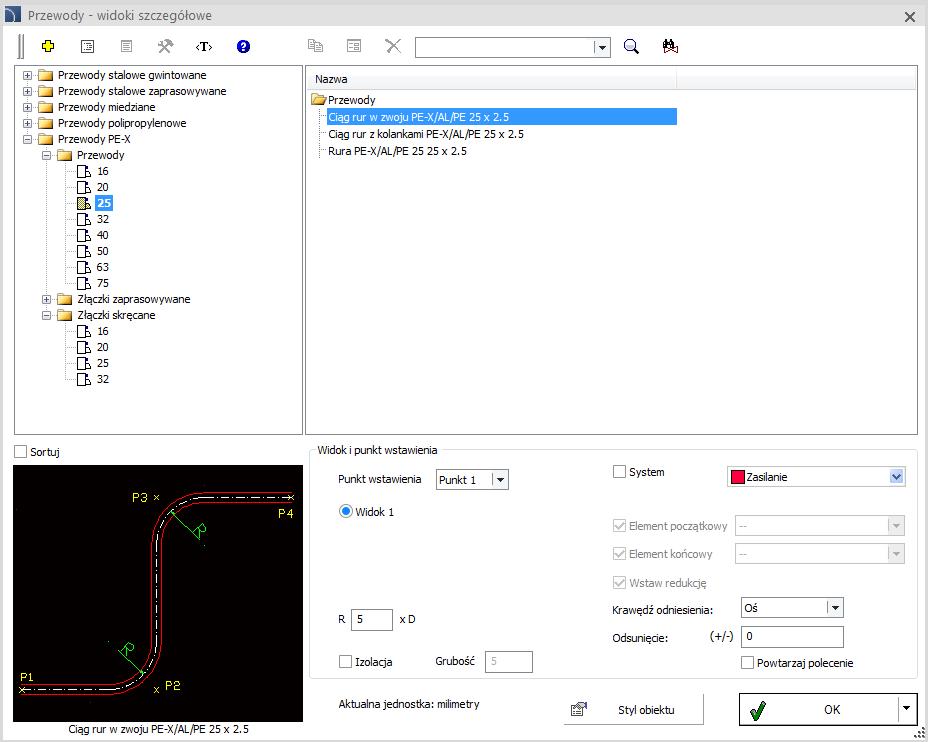Close the Przewody dialog window
Viewport: 928px width, 742px height.
pos(910,17)
